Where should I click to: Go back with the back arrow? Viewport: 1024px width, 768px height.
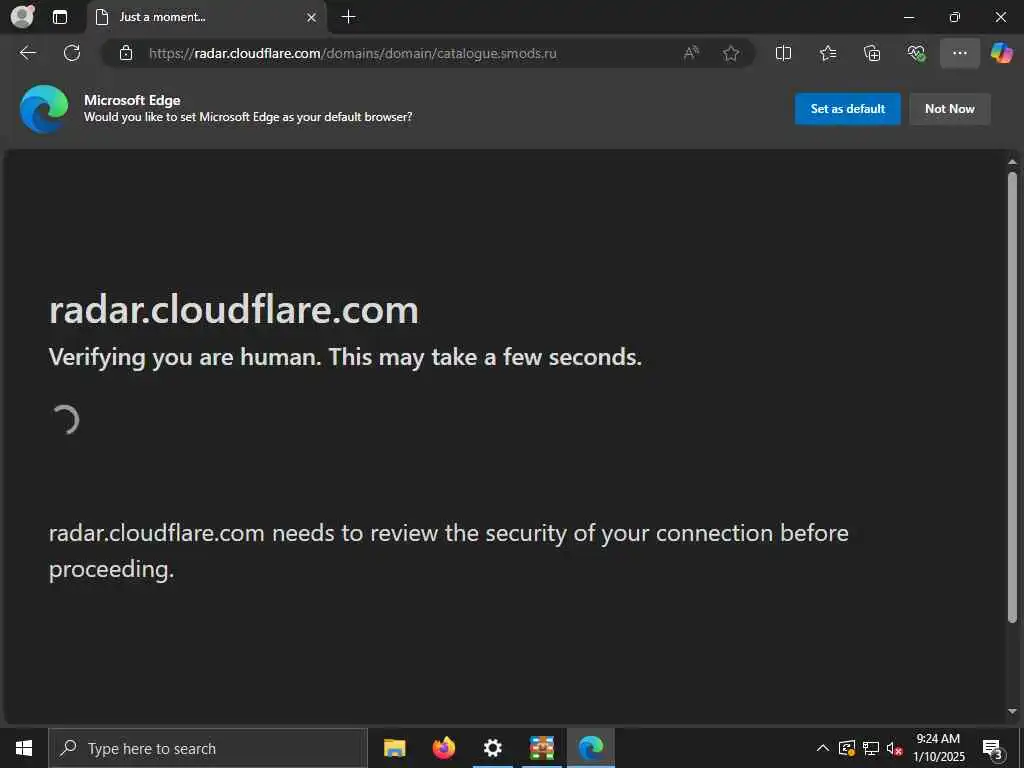coord(28,53)
